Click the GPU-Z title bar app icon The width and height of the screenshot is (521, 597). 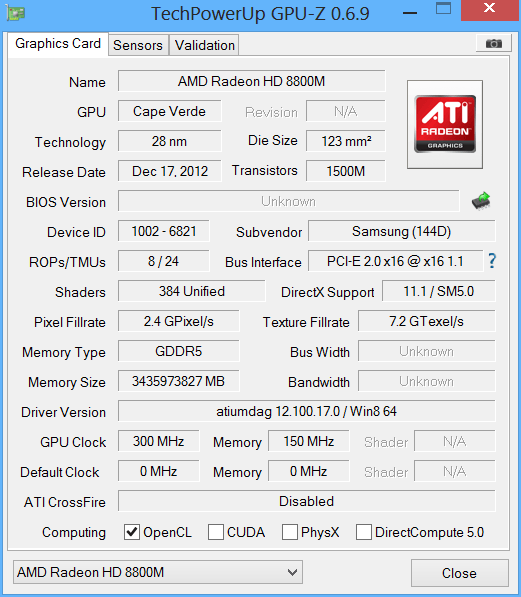(16, 13)
